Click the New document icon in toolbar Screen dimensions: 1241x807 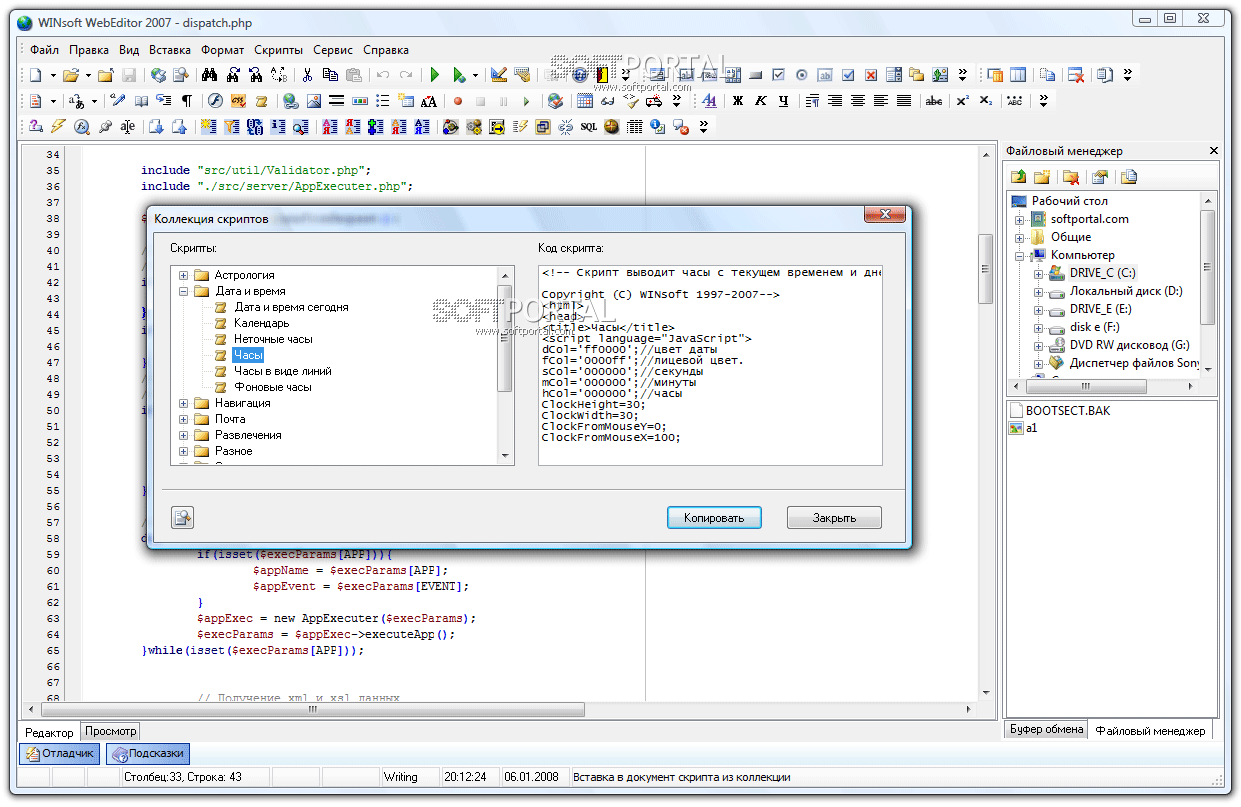point(35,75)
